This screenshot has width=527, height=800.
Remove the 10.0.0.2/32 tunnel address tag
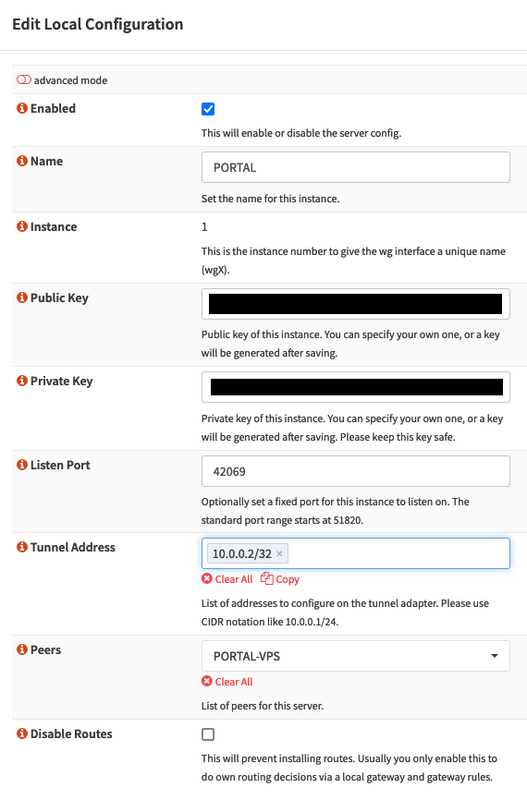coord(279,554)
